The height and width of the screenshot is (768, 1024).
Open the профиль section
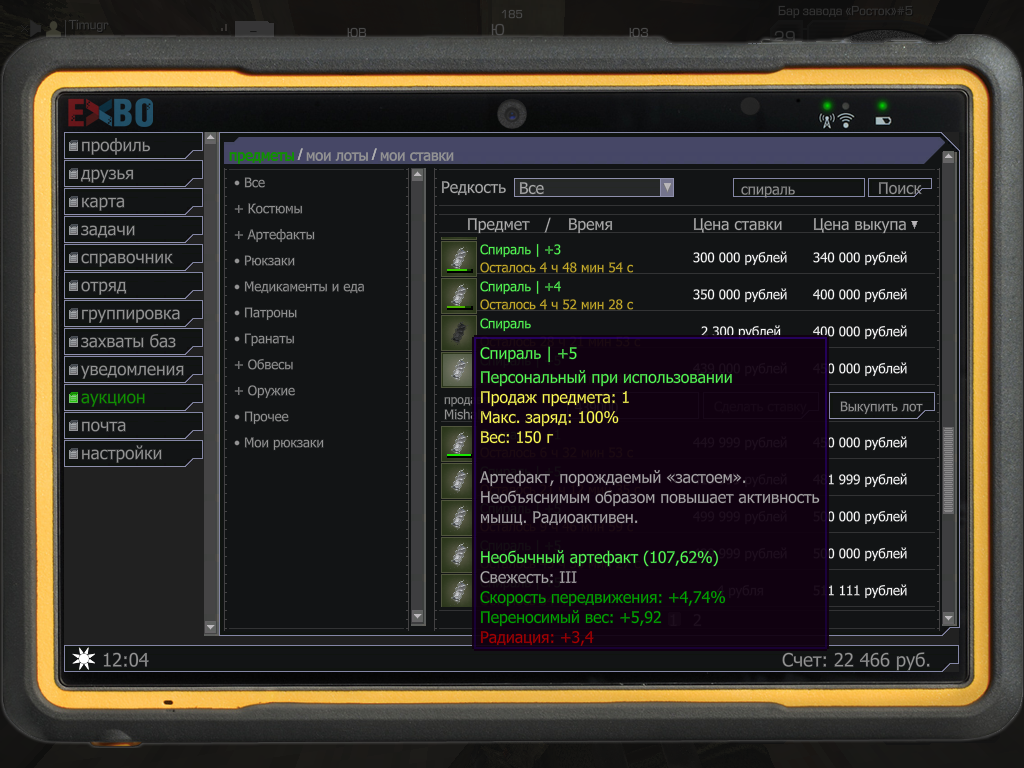133,146
